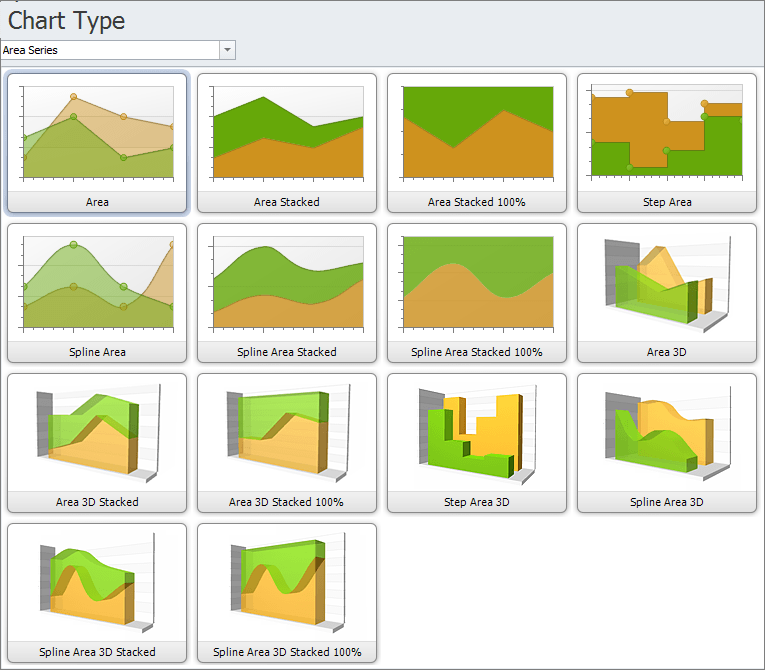Screen dimensions: 765x670
Task: Open the Area Series dropdown arrow
Action: [x=228, y=50]
